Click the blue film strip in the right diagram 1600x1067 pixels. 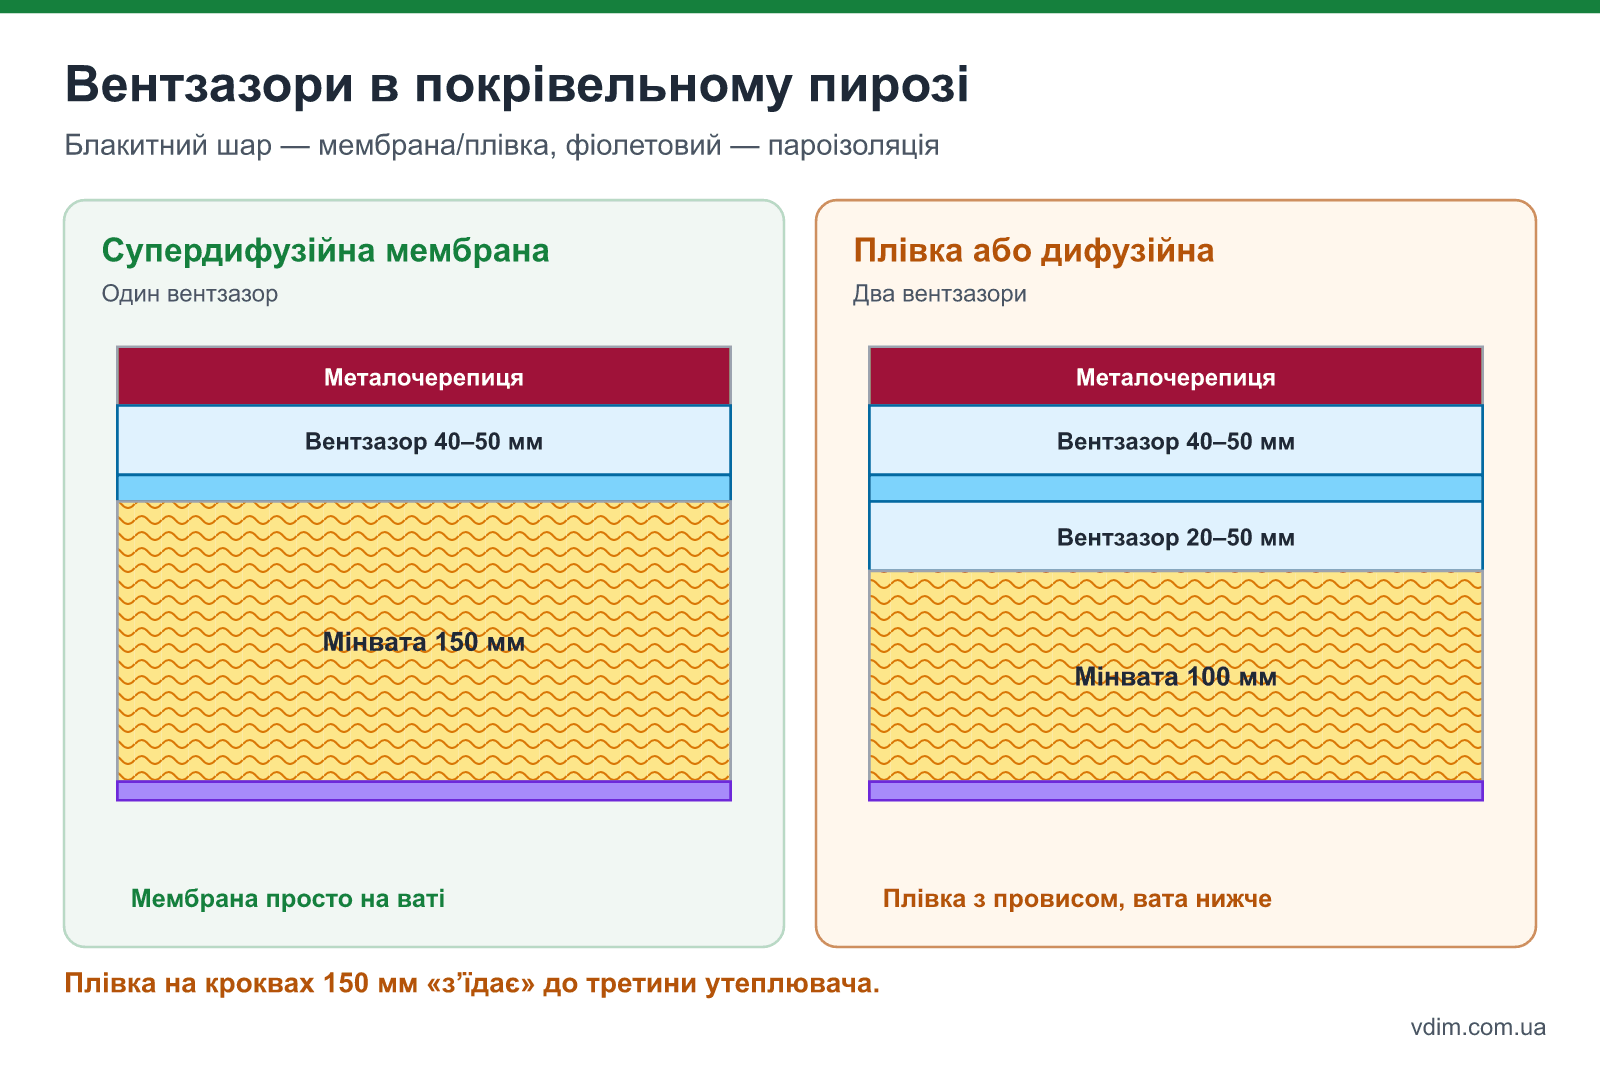[1176, 488]
